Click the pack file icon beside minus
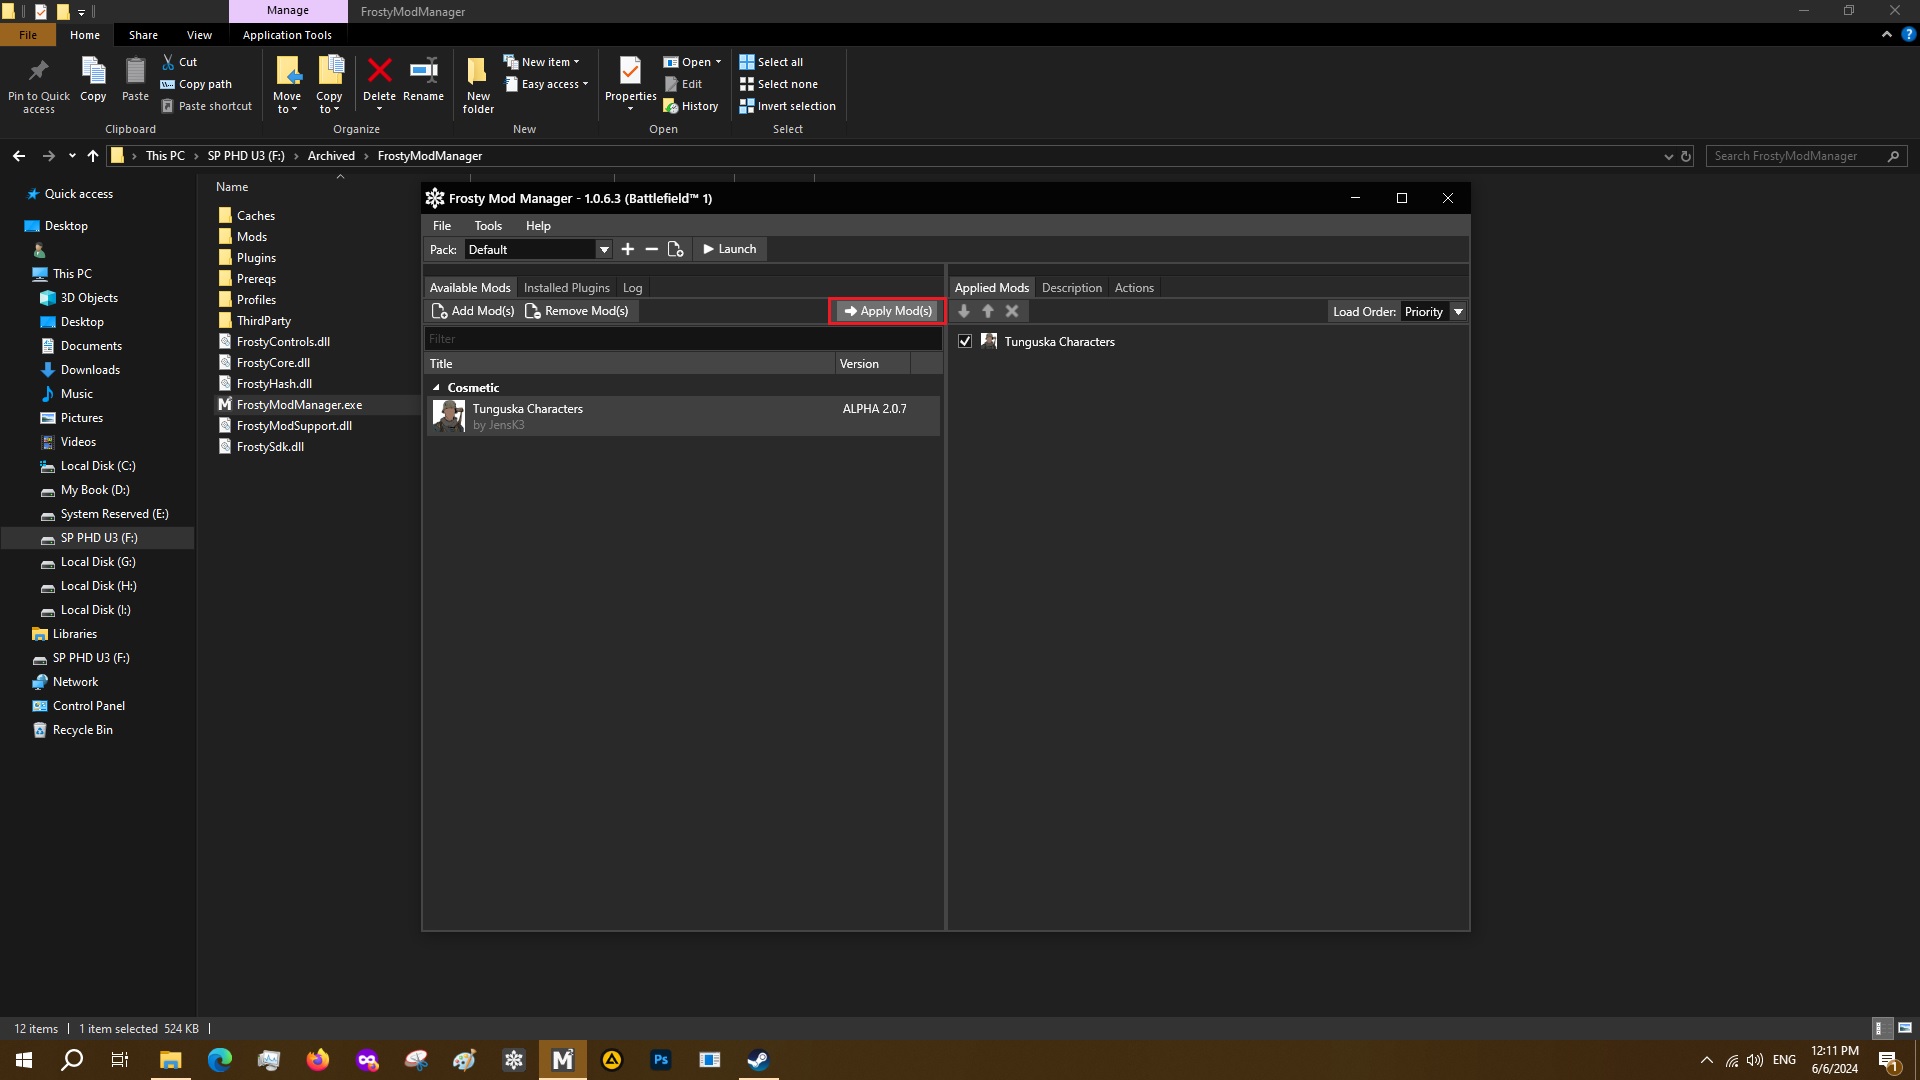Viewport: 1920px width, 1080px height. pyautogui.click(x=676, y=249)
